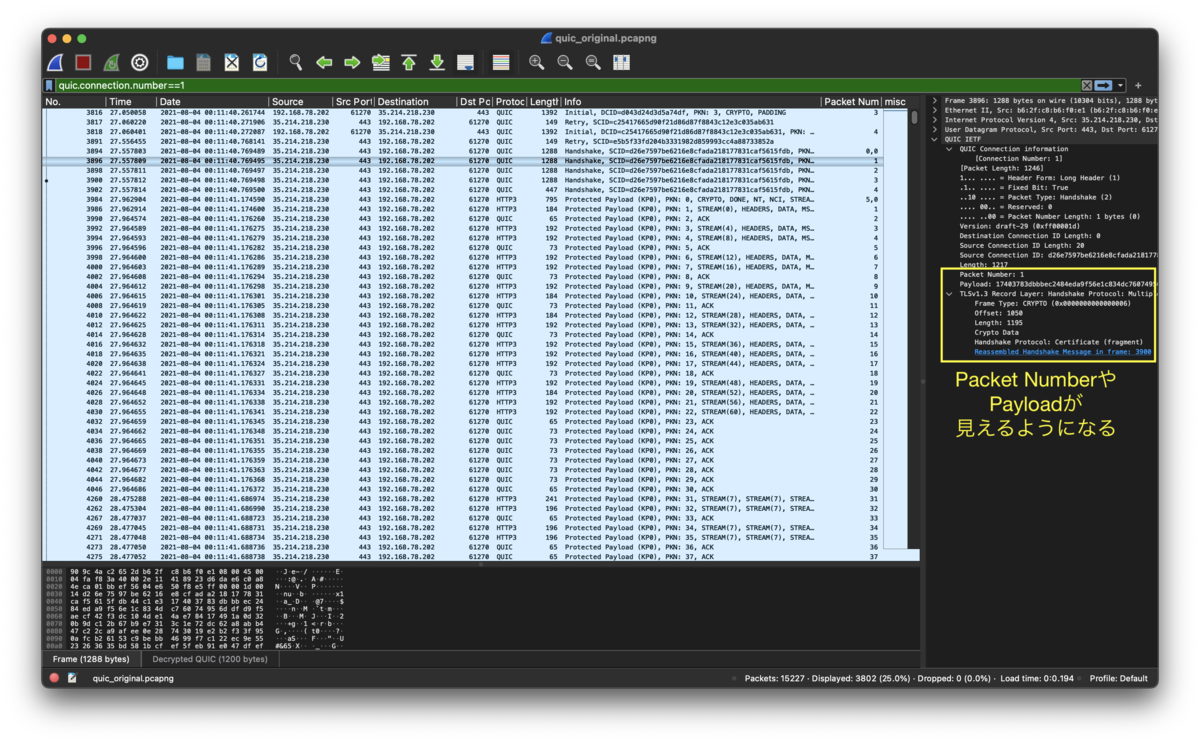The image size is (1200, 743).
Task: Restart current capture with green fin icon
Action: pyautogui.click(x=112, y=63)
